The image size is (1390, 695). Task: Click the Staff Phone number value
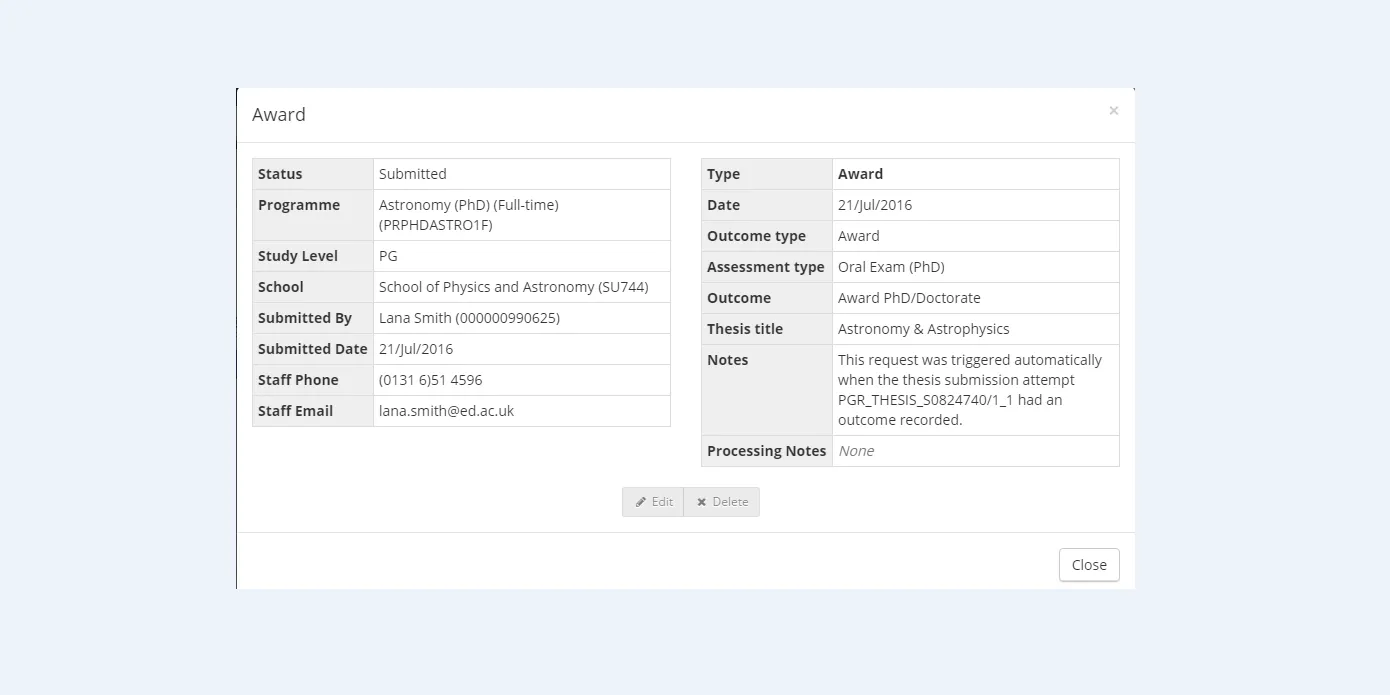(x=430, y=380)
